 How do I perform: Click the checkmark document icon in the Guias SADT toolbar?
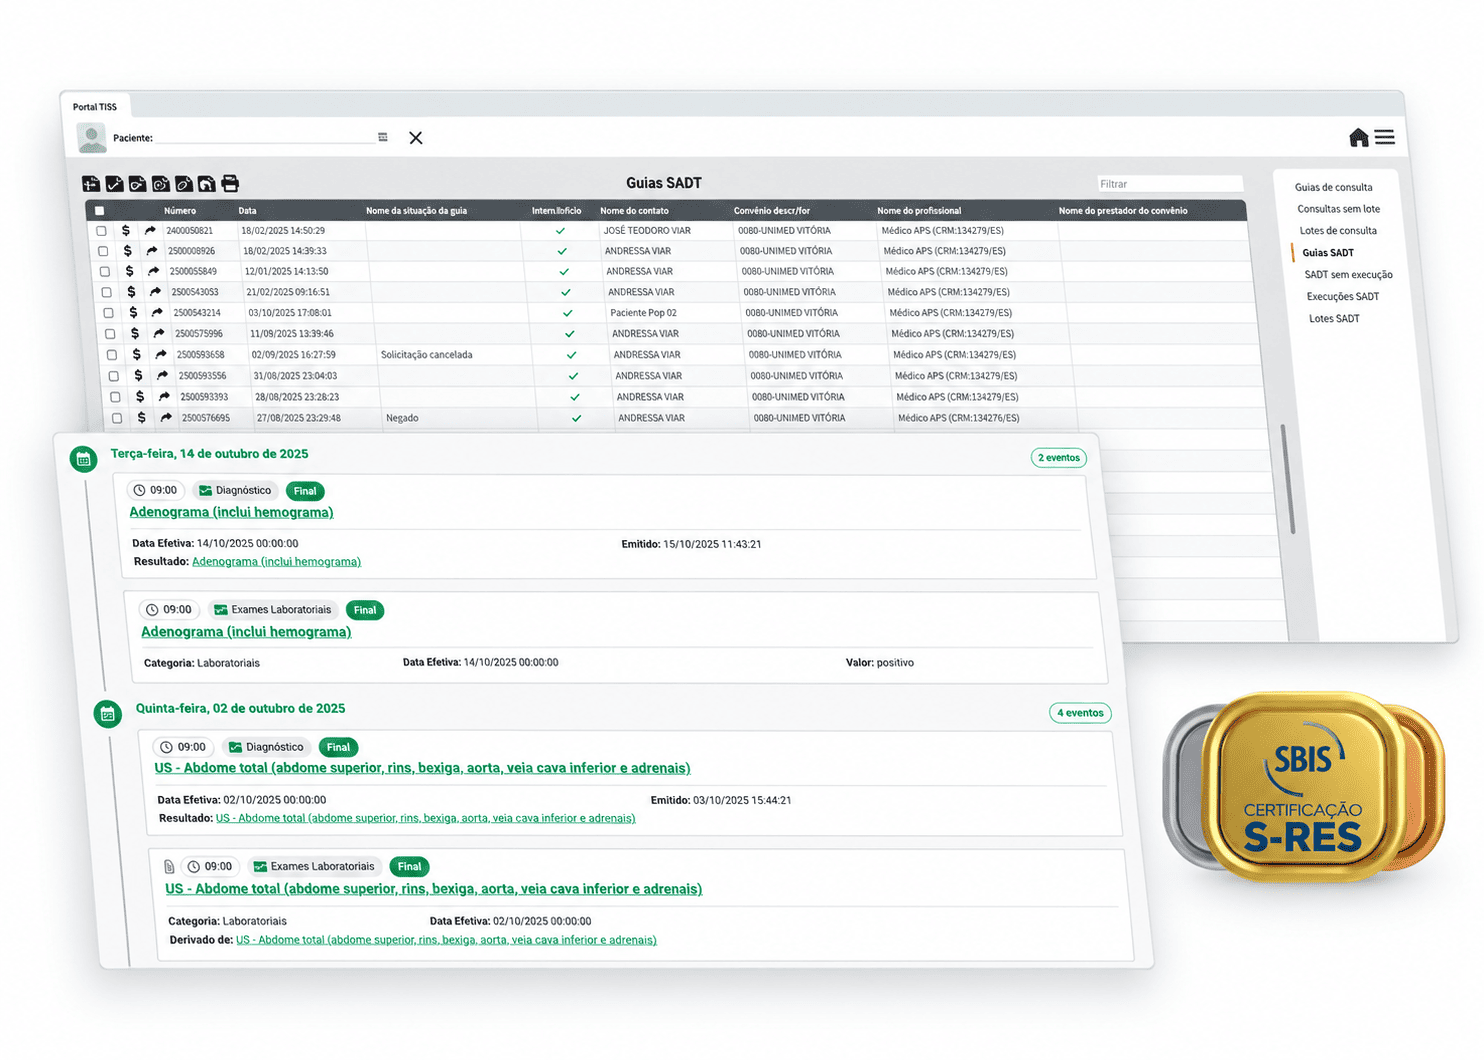pyautogui.click(x=114, y=184)
